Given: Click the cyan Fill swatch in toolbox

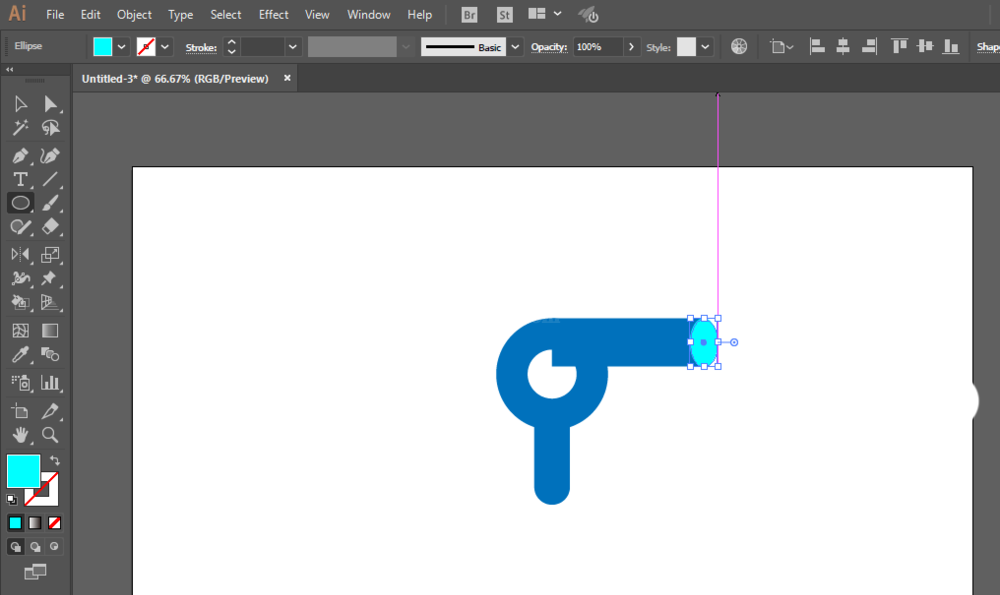Looking at the screenshot, I should click(x=24, y=471).
